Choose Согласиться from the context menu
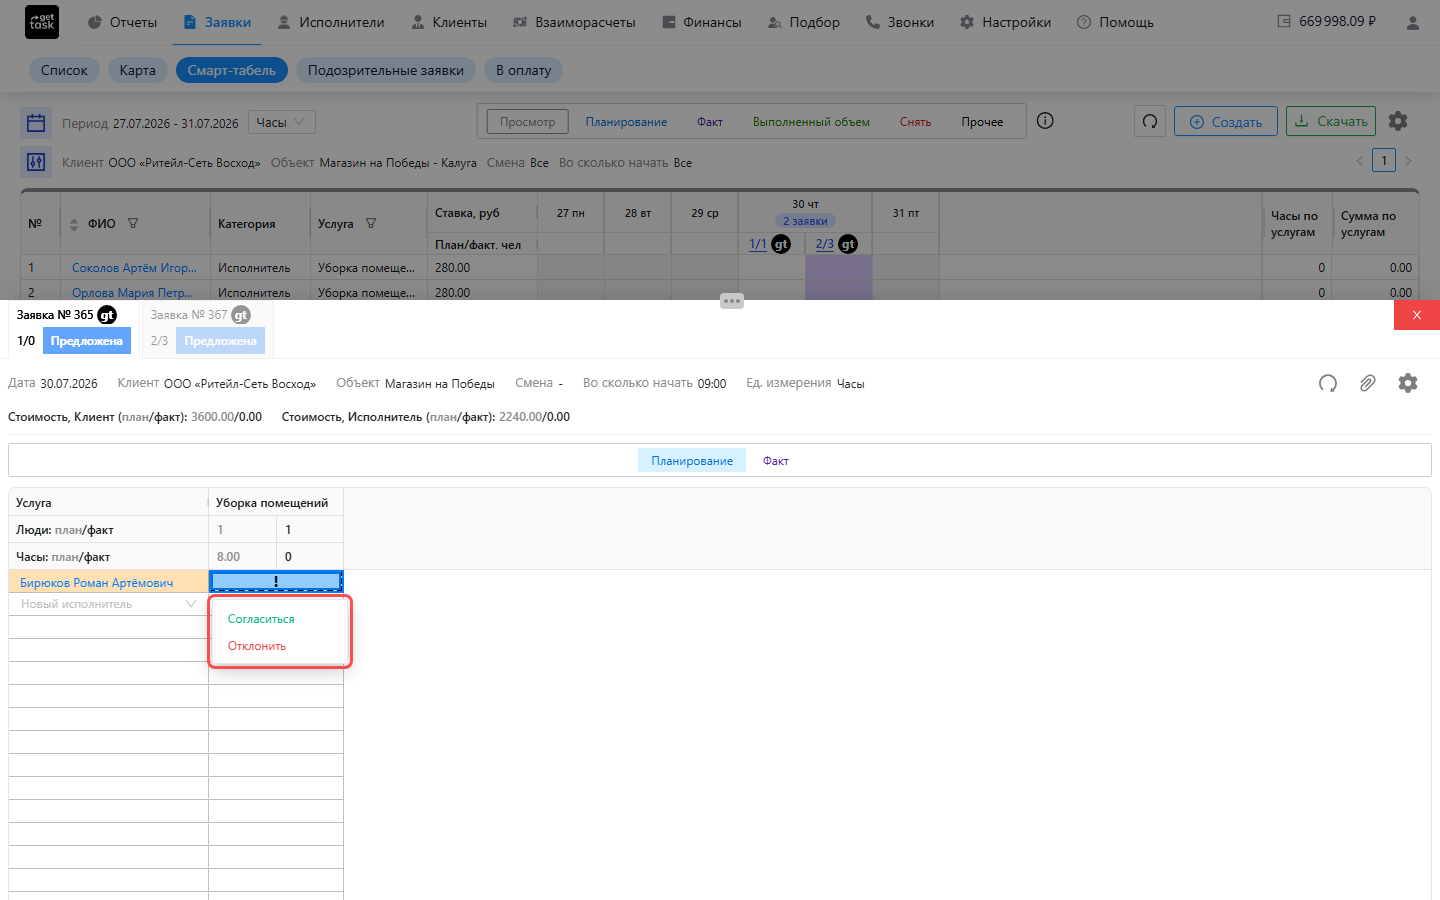This screenshot has height=900, width=1440. pos(261,619)
